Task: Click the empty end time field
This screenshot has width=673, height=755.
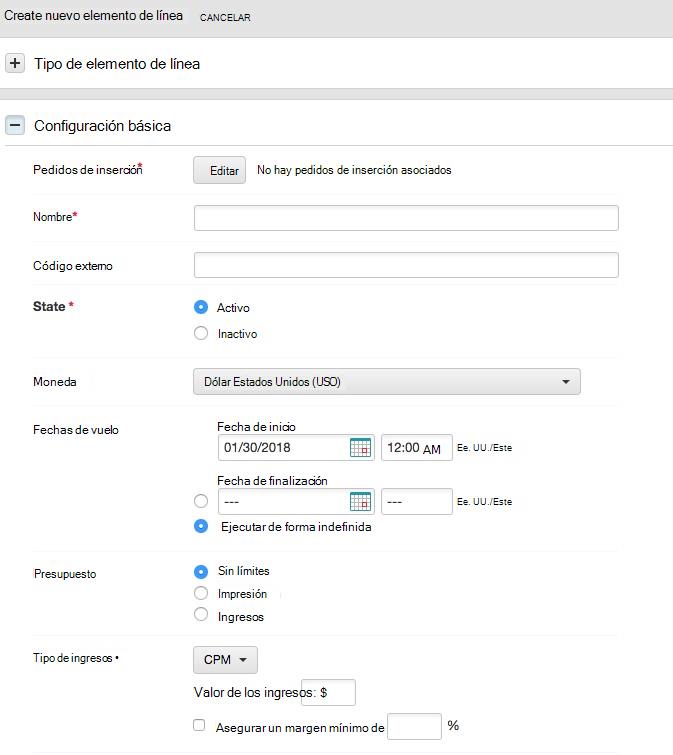Action: point(417,502)
